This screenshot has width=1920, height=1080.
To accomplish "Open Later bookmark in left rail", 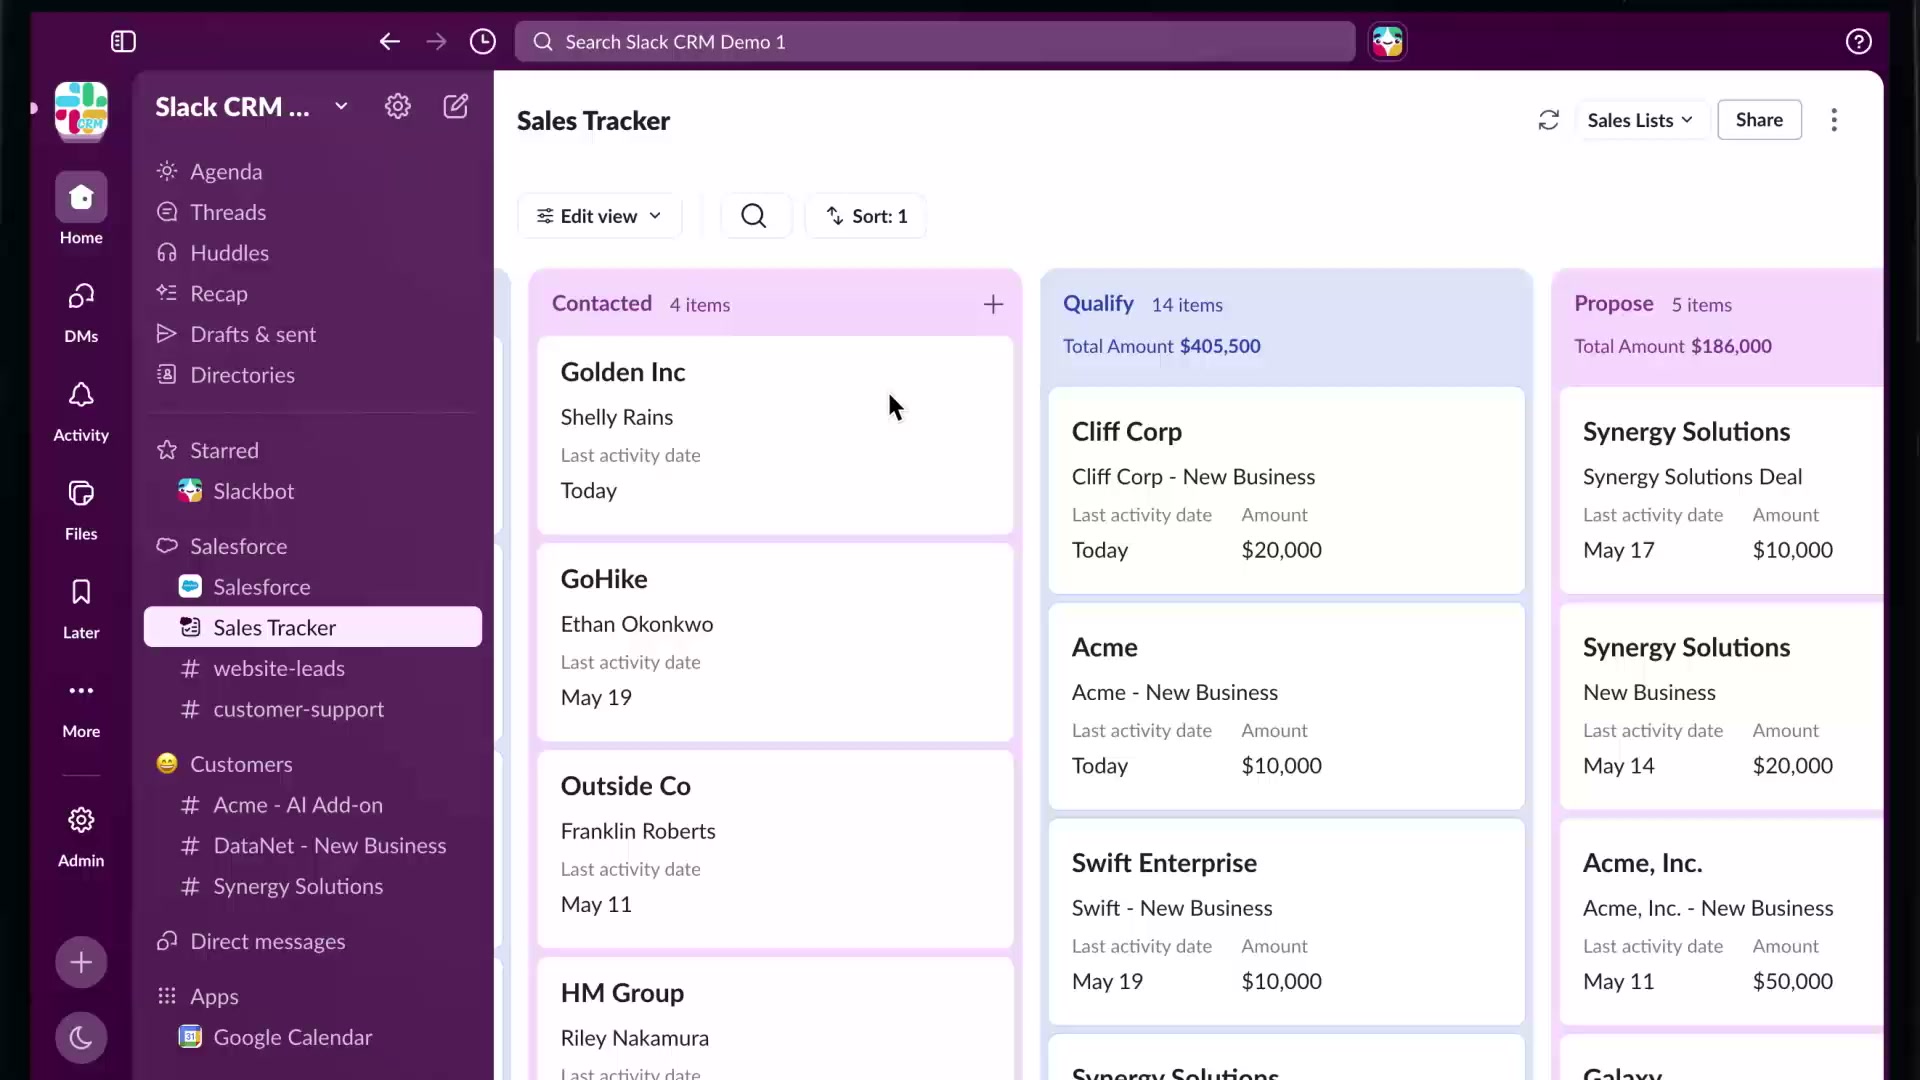I will tap(81, 609).
